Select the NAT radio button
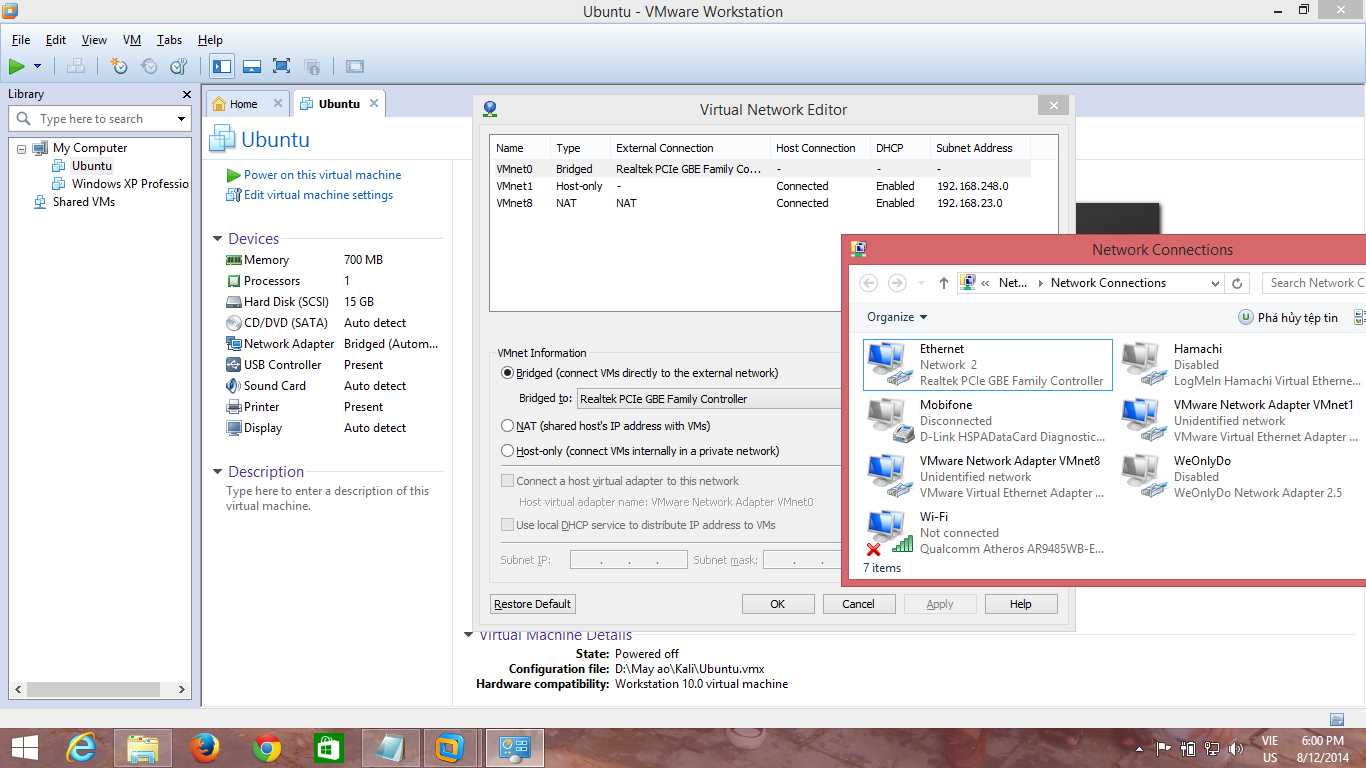The width and height of the screenshot is (1366, 768). [x=507, y=426]
